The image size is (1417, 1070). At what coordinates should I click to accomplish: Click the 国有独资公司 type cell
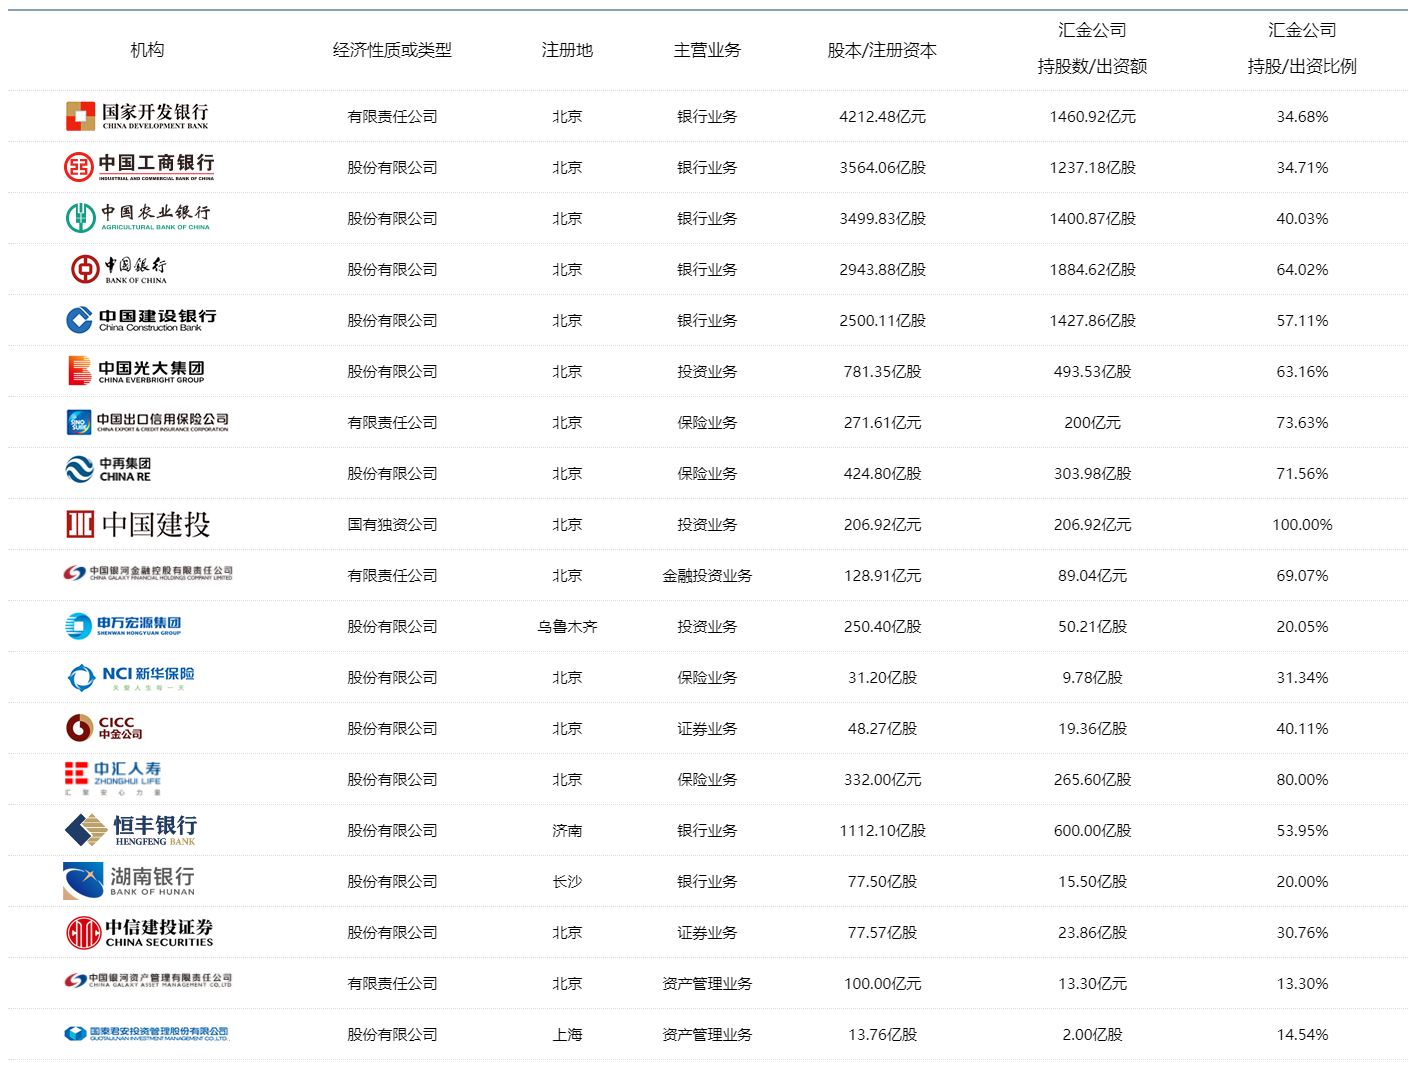pos(392,525)
